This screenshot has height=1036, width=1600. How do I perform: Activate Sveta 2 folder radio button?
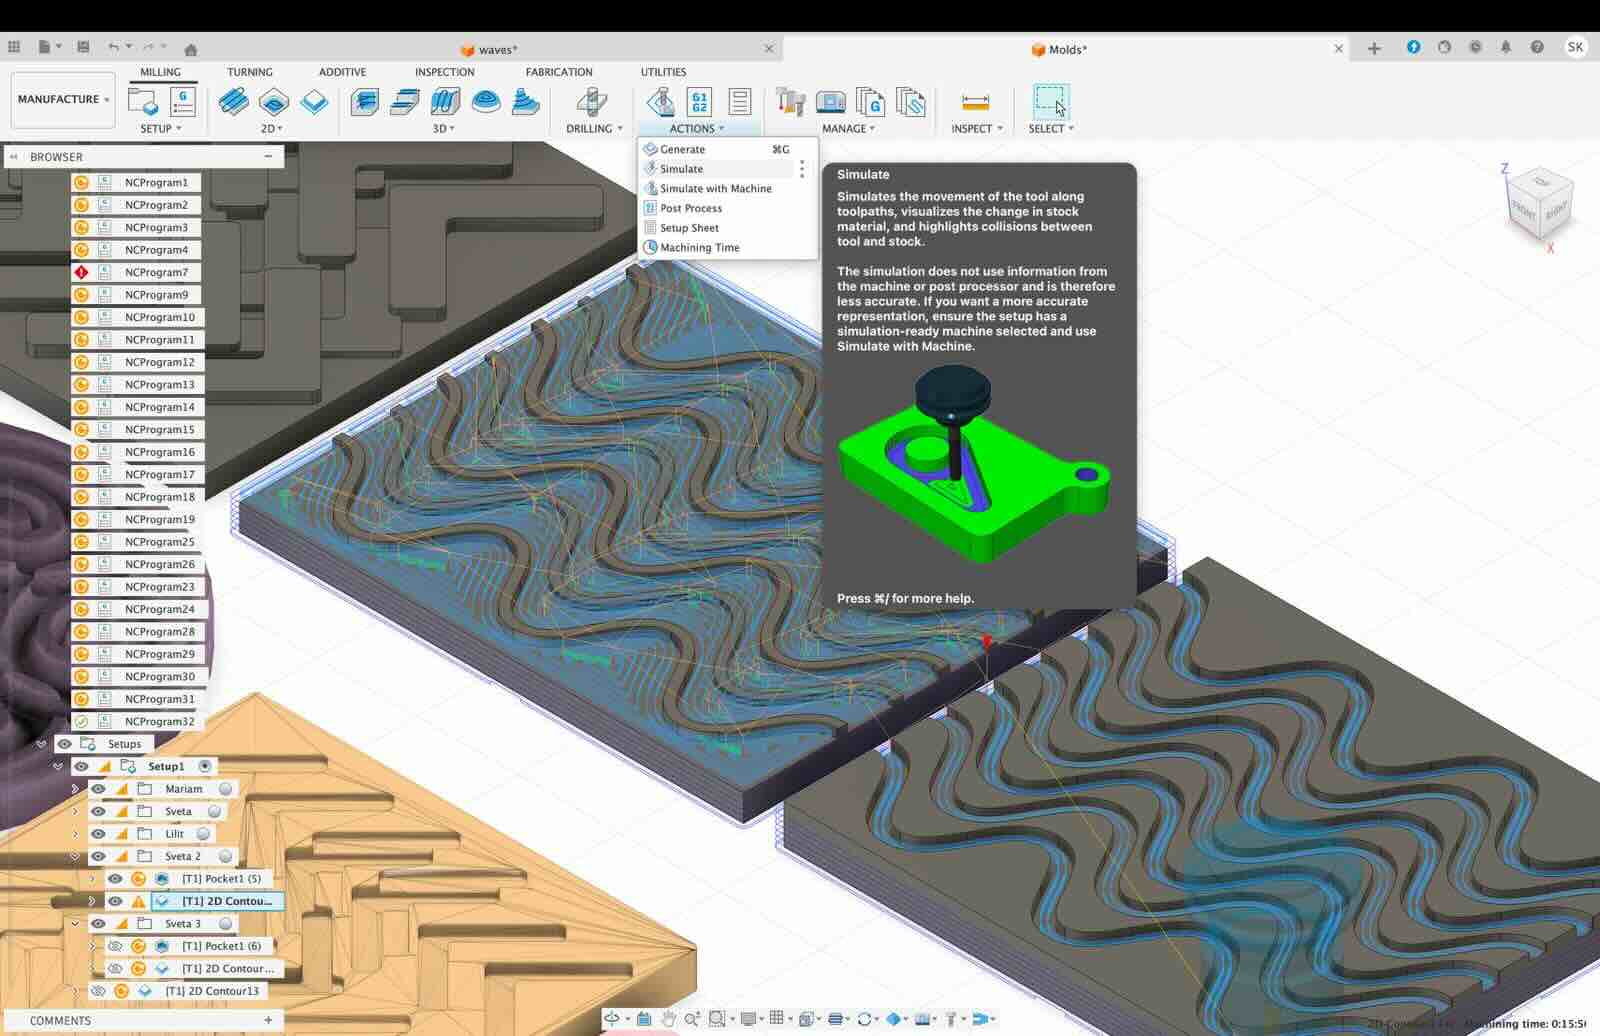coord(225,857)
